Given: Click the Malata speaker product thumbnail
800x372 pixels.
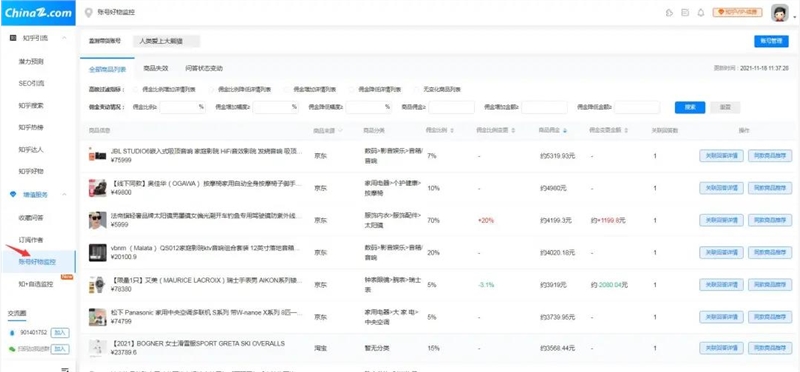Looking at the screenshot, I should [97, 253].
